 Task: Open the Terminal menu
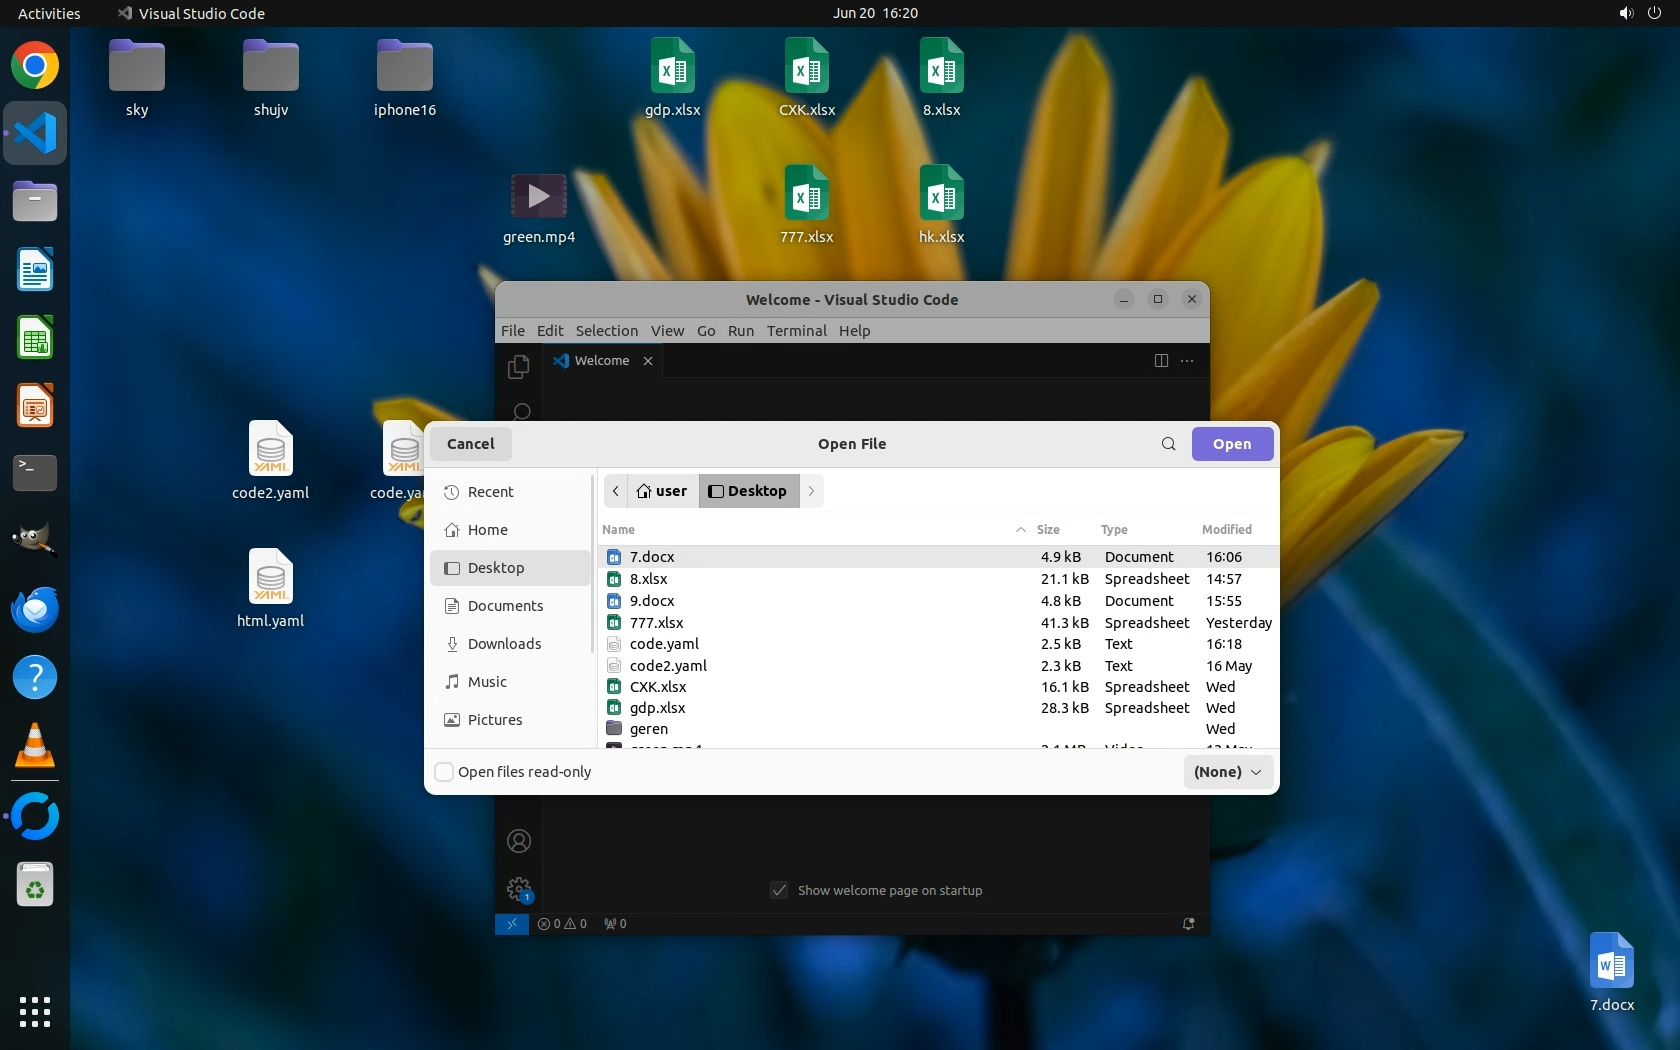pos(796,331)
